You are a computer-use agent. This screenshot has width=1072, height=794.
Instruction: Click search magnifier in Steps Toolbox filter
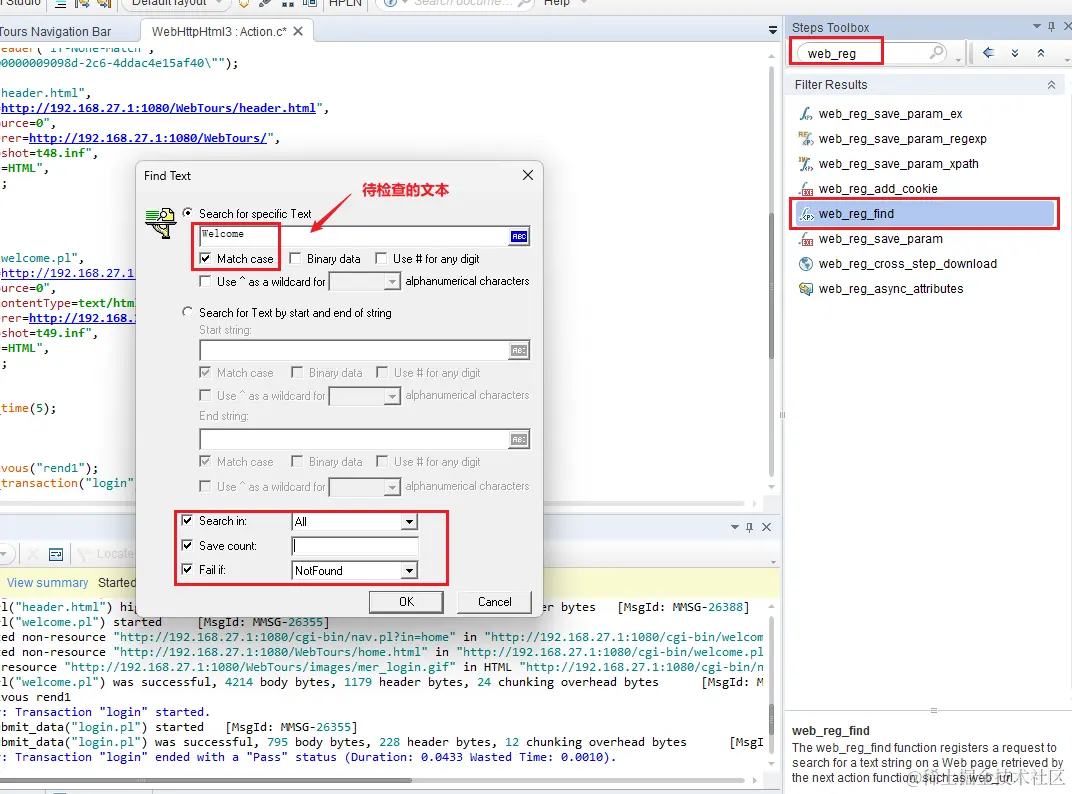937,52
